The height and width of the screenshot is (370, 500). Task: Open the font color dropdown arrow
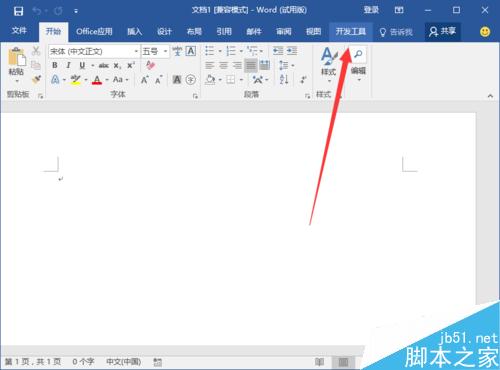(107, 80)
